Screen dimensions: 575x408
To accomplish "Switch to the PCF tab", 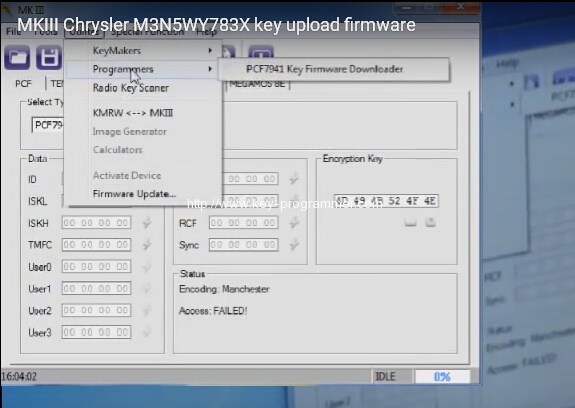I will click(x=23, y=84).
